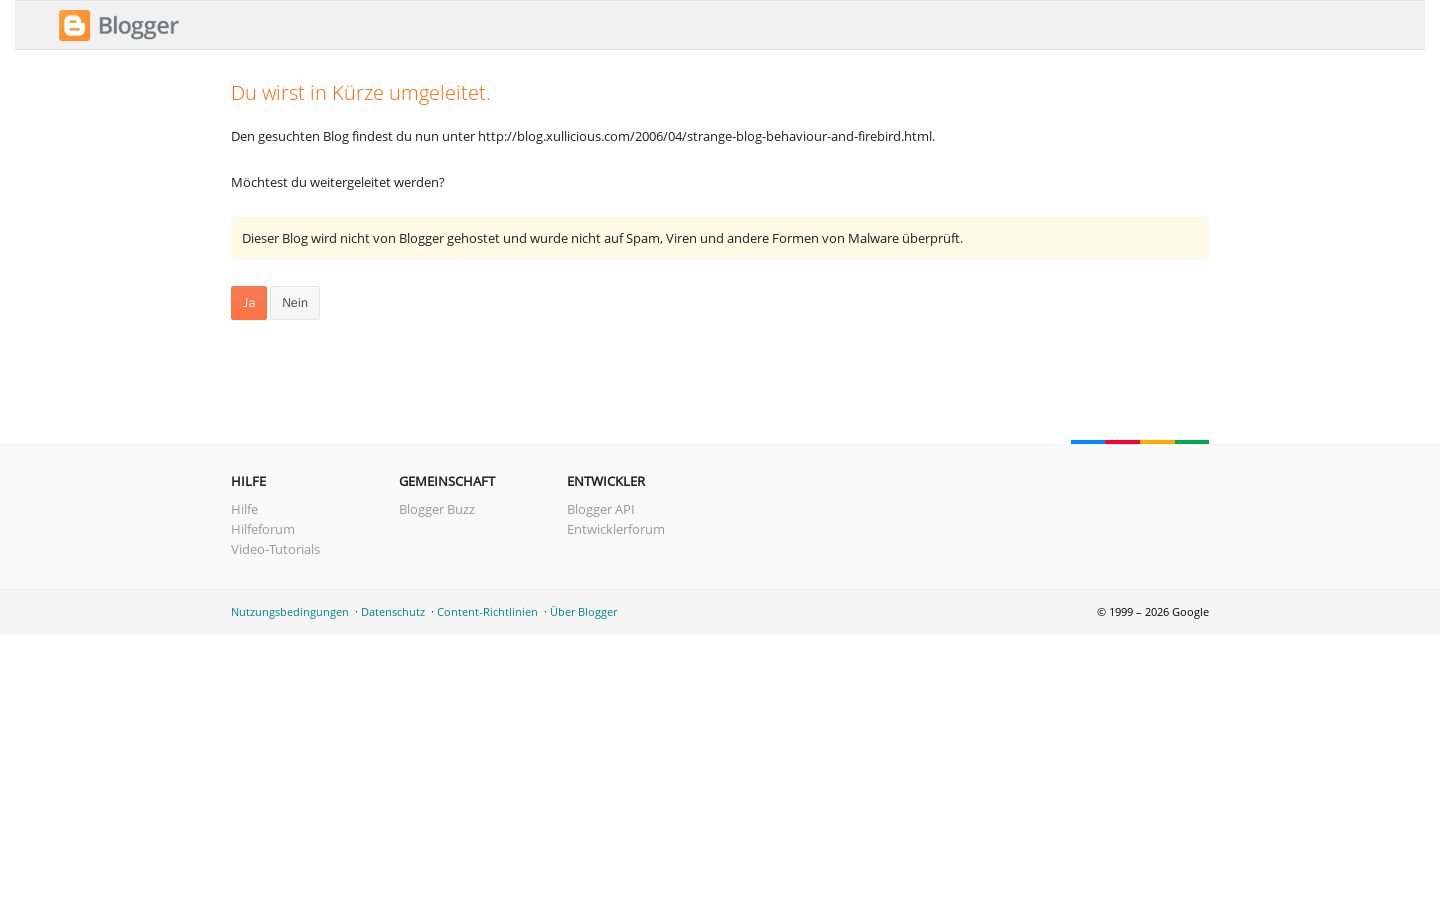Open the Entwicklerforum link
Viewport: 1440px width, 900px height.
point(616,529)
